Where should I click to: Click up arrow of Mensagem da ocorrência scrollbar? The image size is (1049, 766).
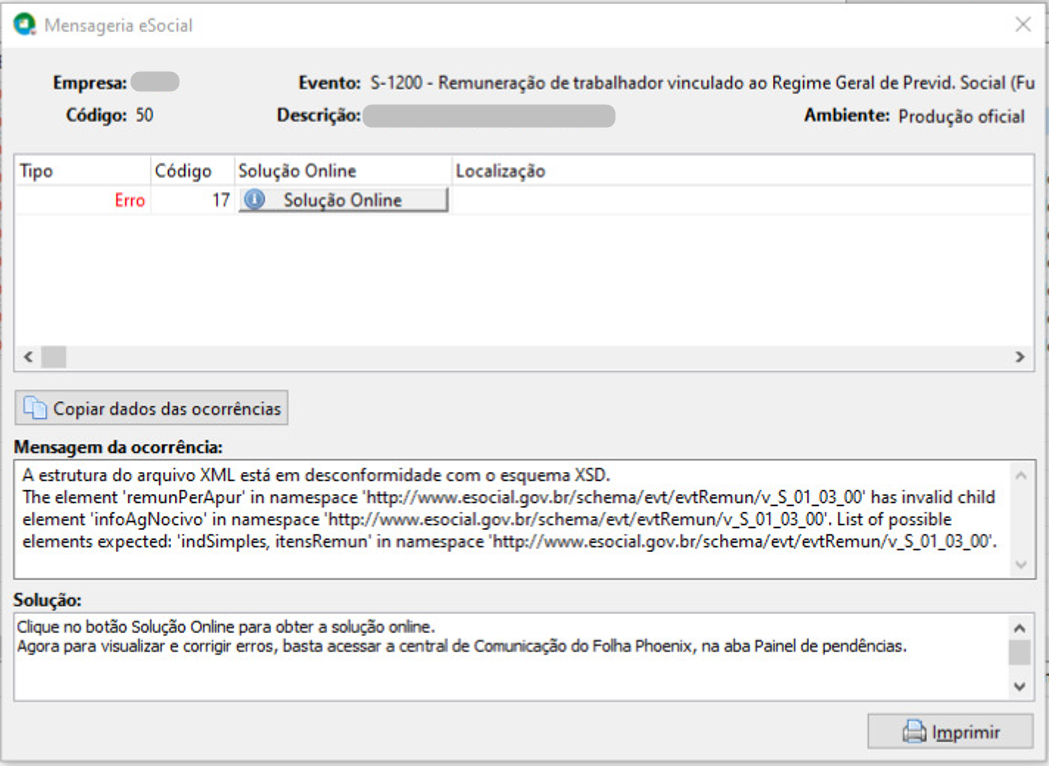[1021, 476]
